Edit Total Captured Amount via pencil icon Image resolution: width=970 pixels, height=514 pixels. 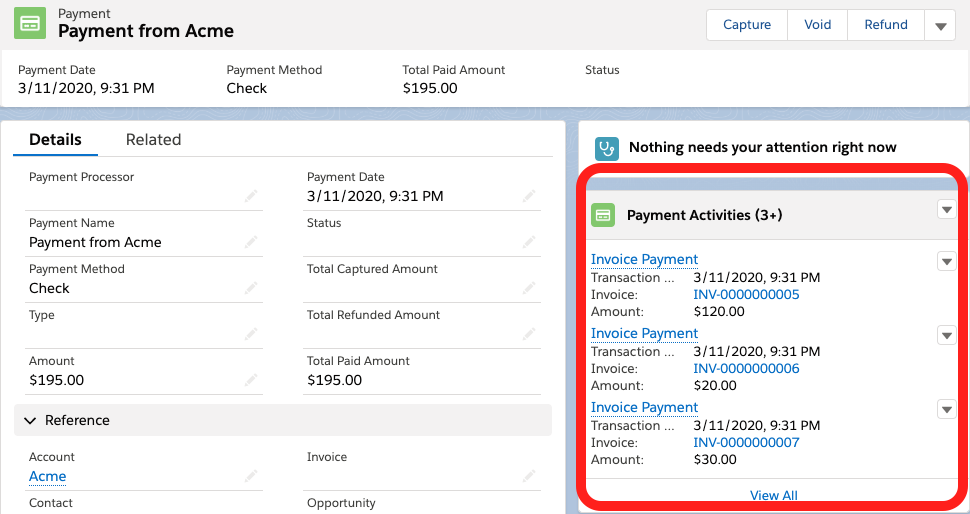(528, 288)
